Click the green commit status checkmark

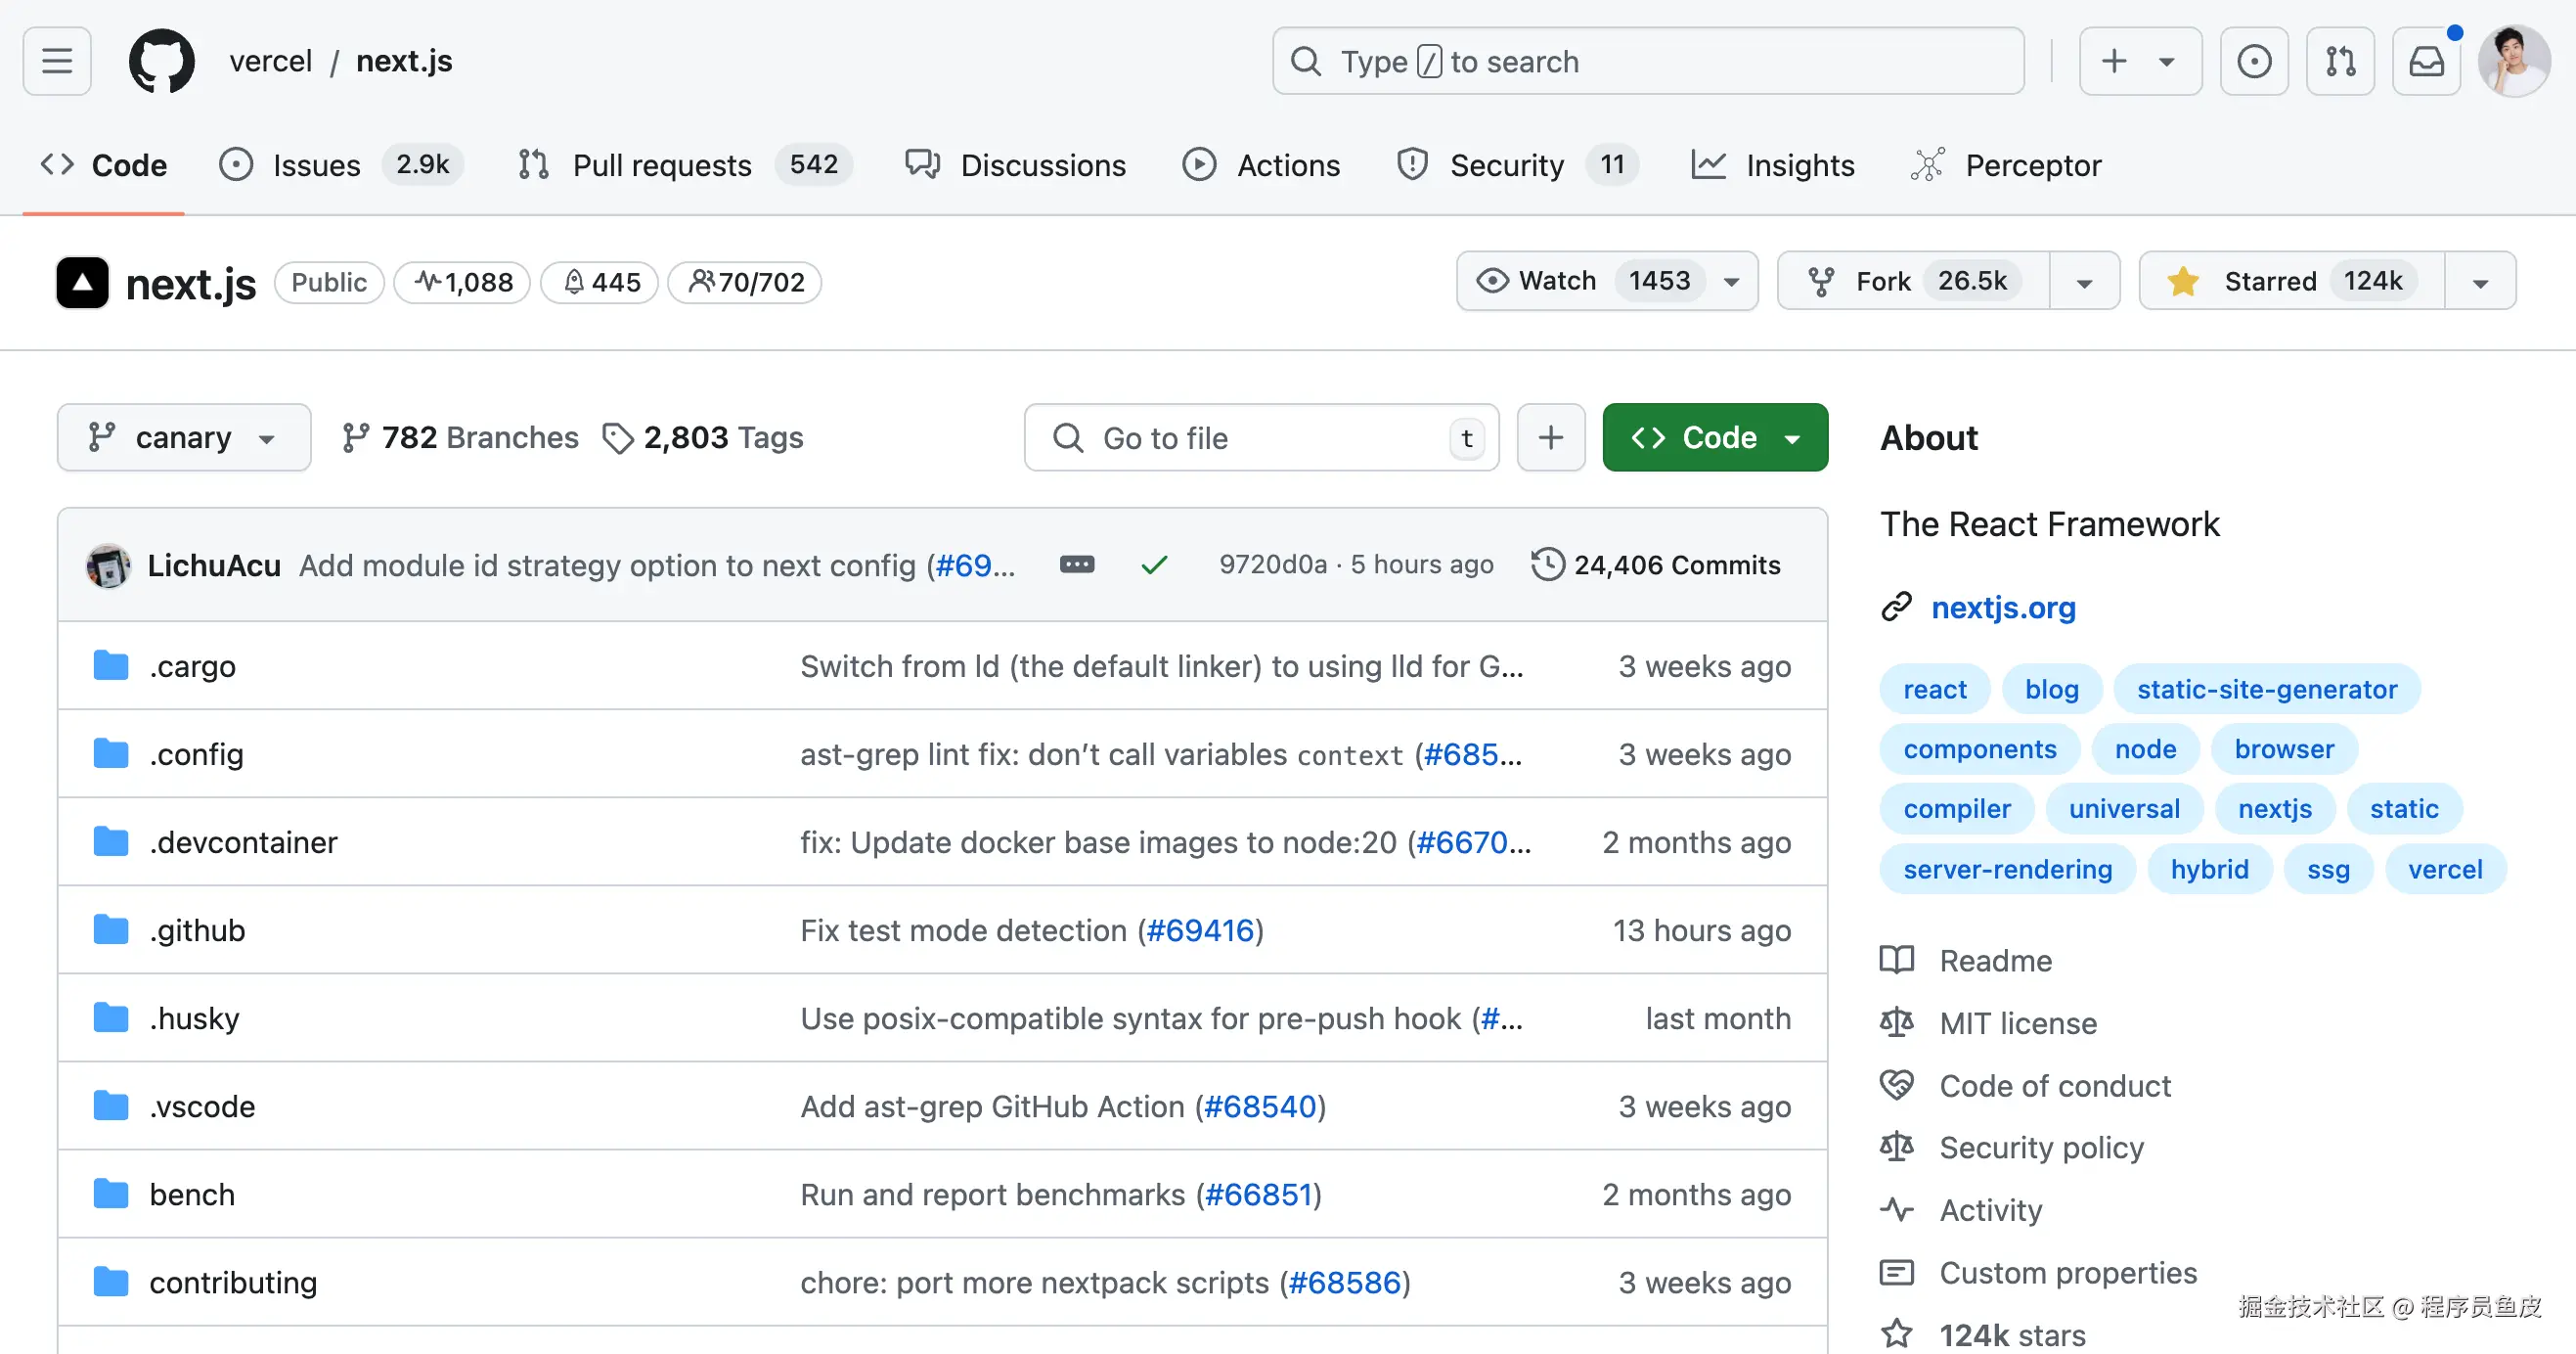point(1154,565)
